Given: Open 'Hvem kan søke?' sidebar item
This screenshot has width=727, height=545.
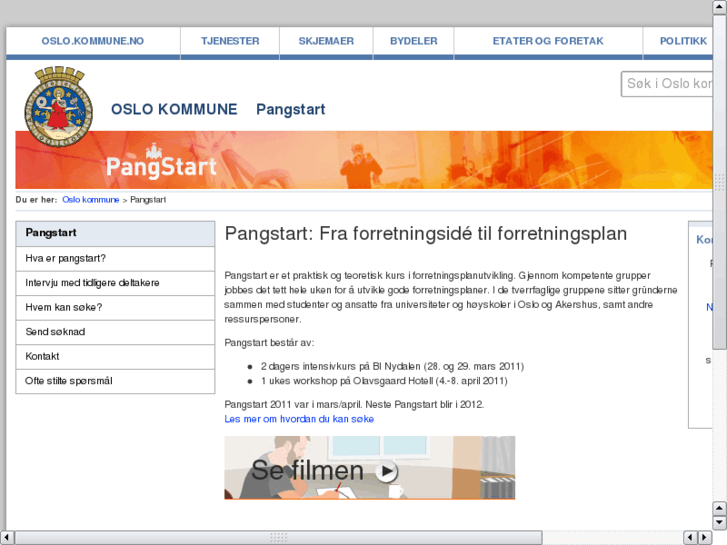Looking at the screenshot, I should point(115,308).
